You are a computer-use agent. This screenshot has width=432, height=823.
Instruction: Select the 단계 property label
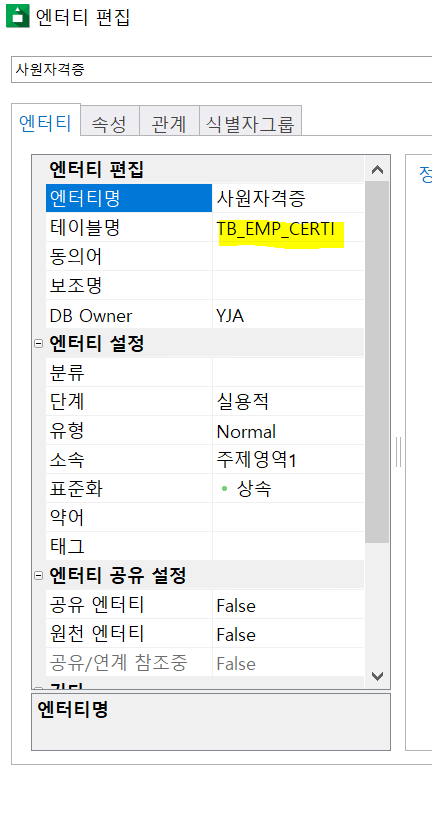pyautogui.click(x=67, y=402)
